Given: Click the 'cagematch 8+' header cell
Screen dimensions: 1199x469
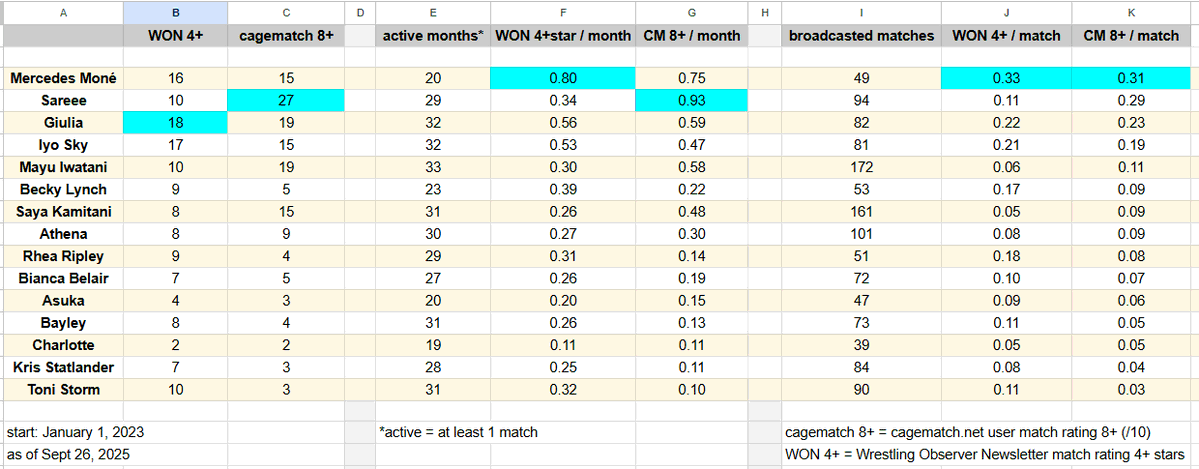Looking at the screenshot, I should 286,35.
